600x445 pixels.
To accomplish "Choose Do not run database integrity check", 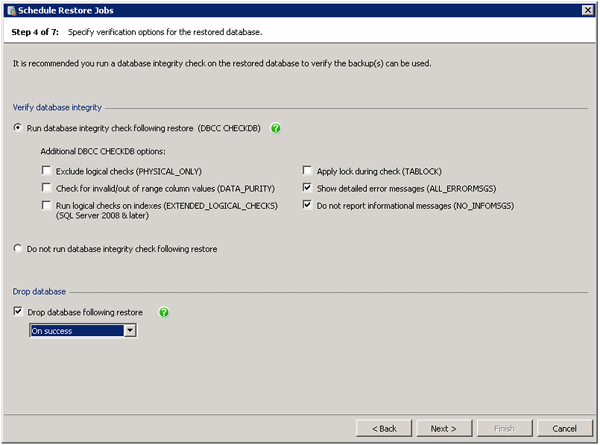I will pos(19,248).
